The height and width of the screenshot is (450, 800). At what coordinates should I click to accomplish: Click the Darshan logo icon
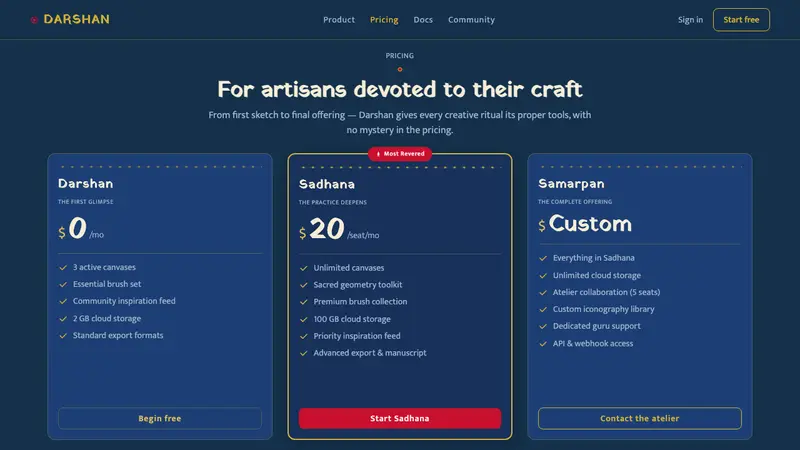pyautogui.click(x=34, y=20)
